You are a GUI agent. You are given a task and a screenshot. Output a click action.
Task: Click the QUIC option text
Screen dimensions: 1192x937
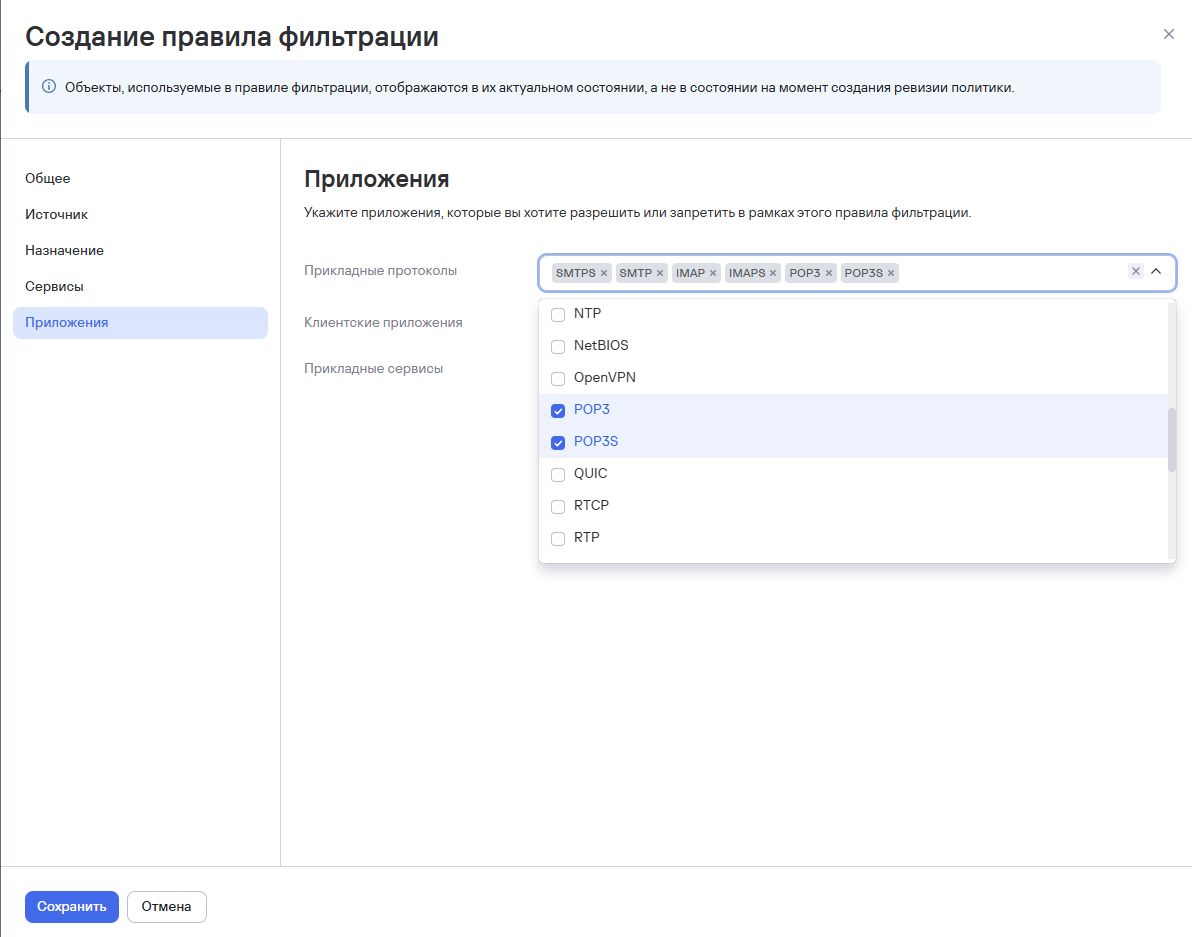pos(591,473)
